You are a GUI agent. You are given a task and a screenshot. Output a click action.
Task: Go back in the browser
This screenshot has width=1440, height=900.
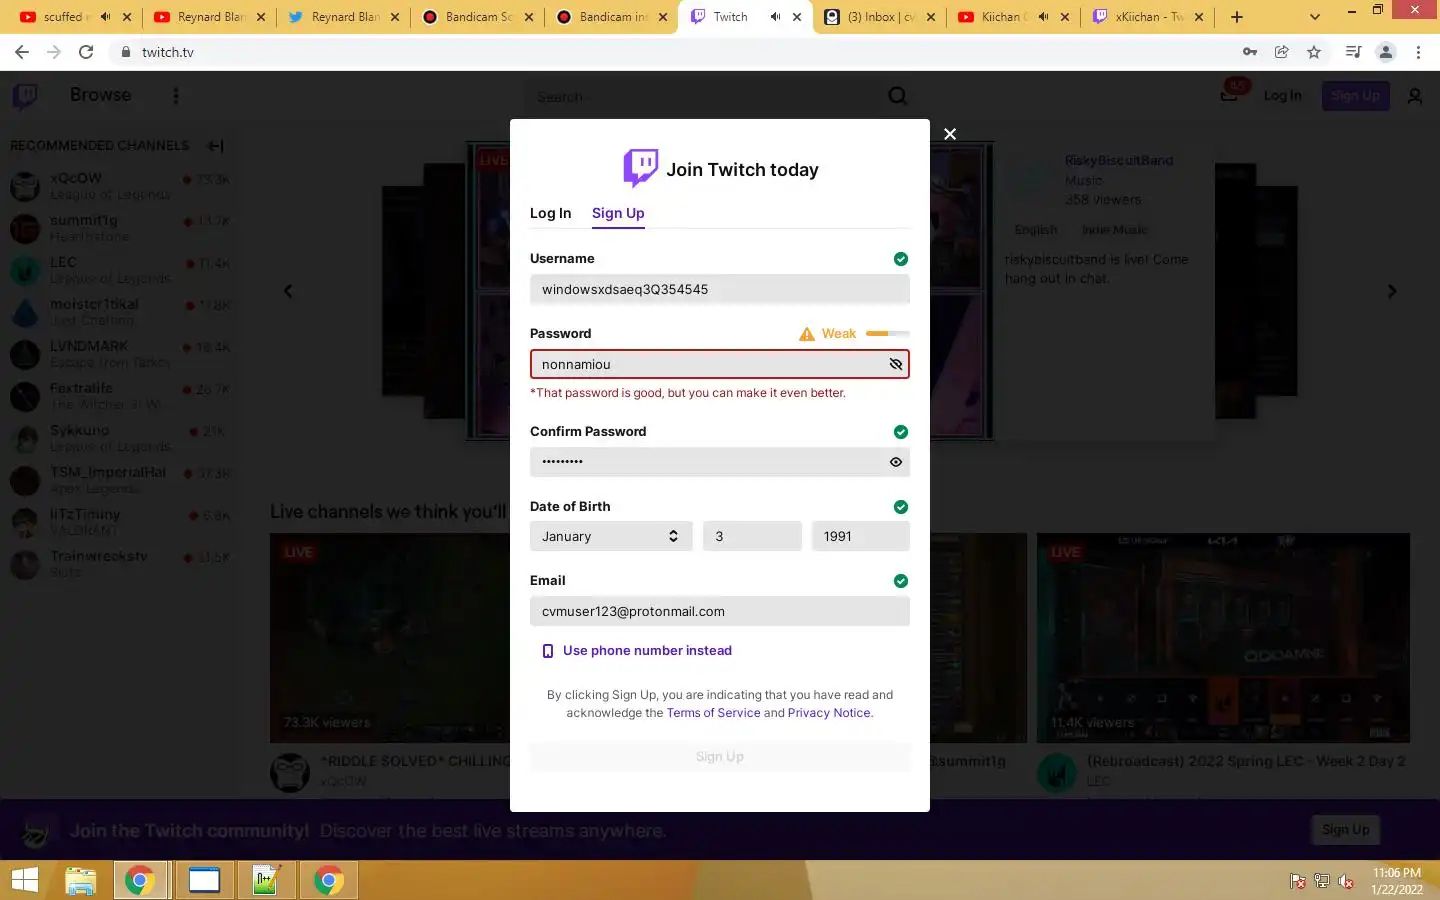(22, 52)
